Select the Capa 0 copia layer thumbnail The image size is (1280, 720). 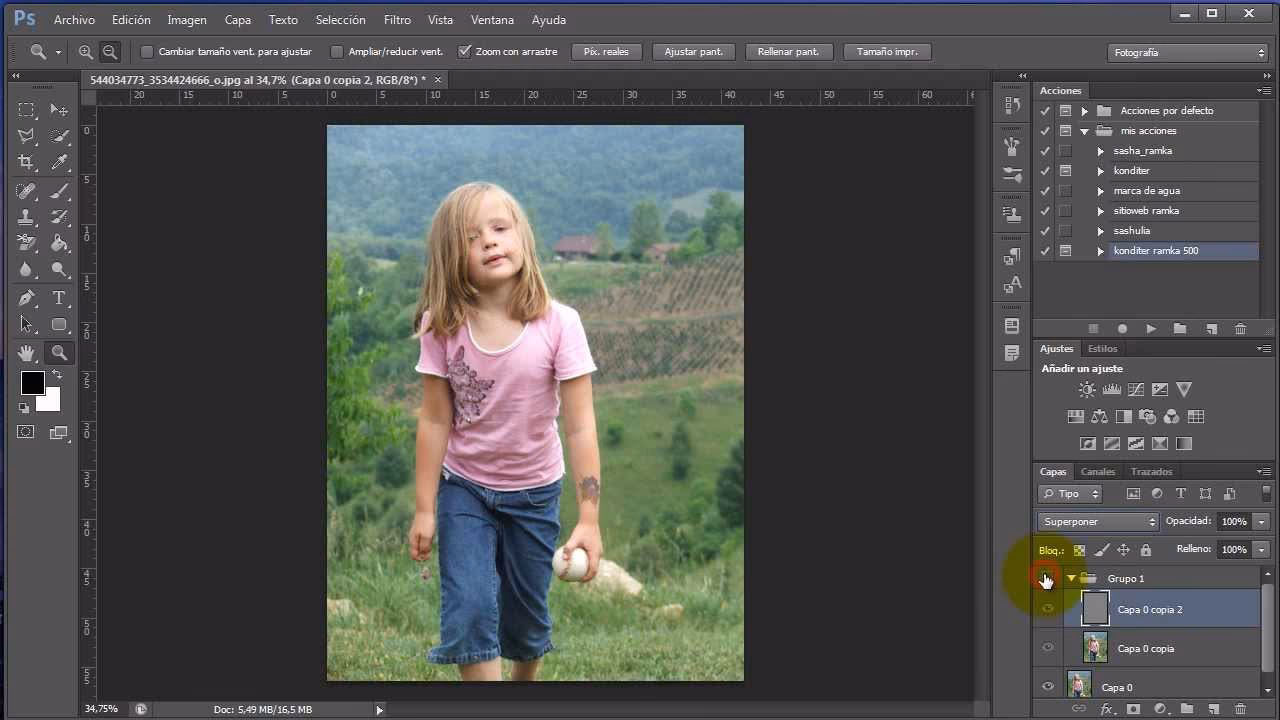point(1095,648)
